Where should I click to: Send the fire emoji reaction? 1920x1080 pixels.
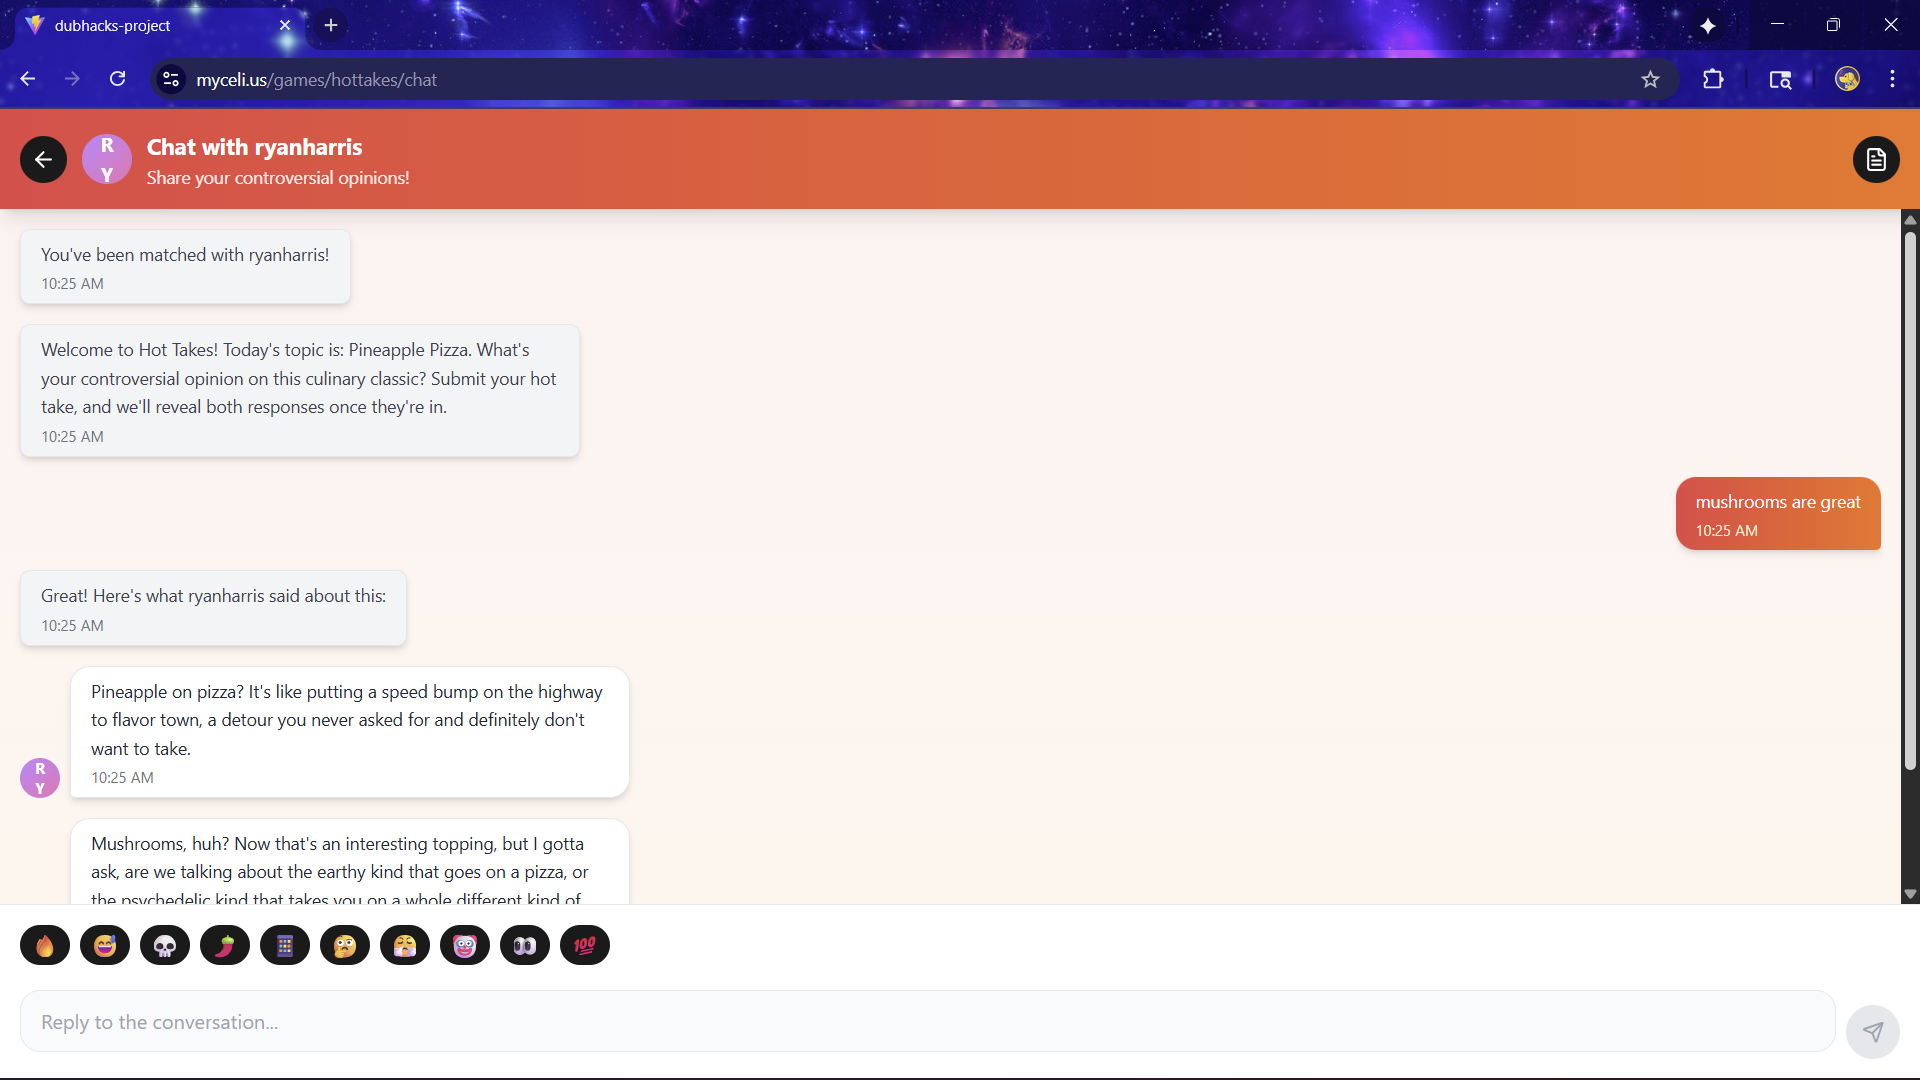coord(45,945)
